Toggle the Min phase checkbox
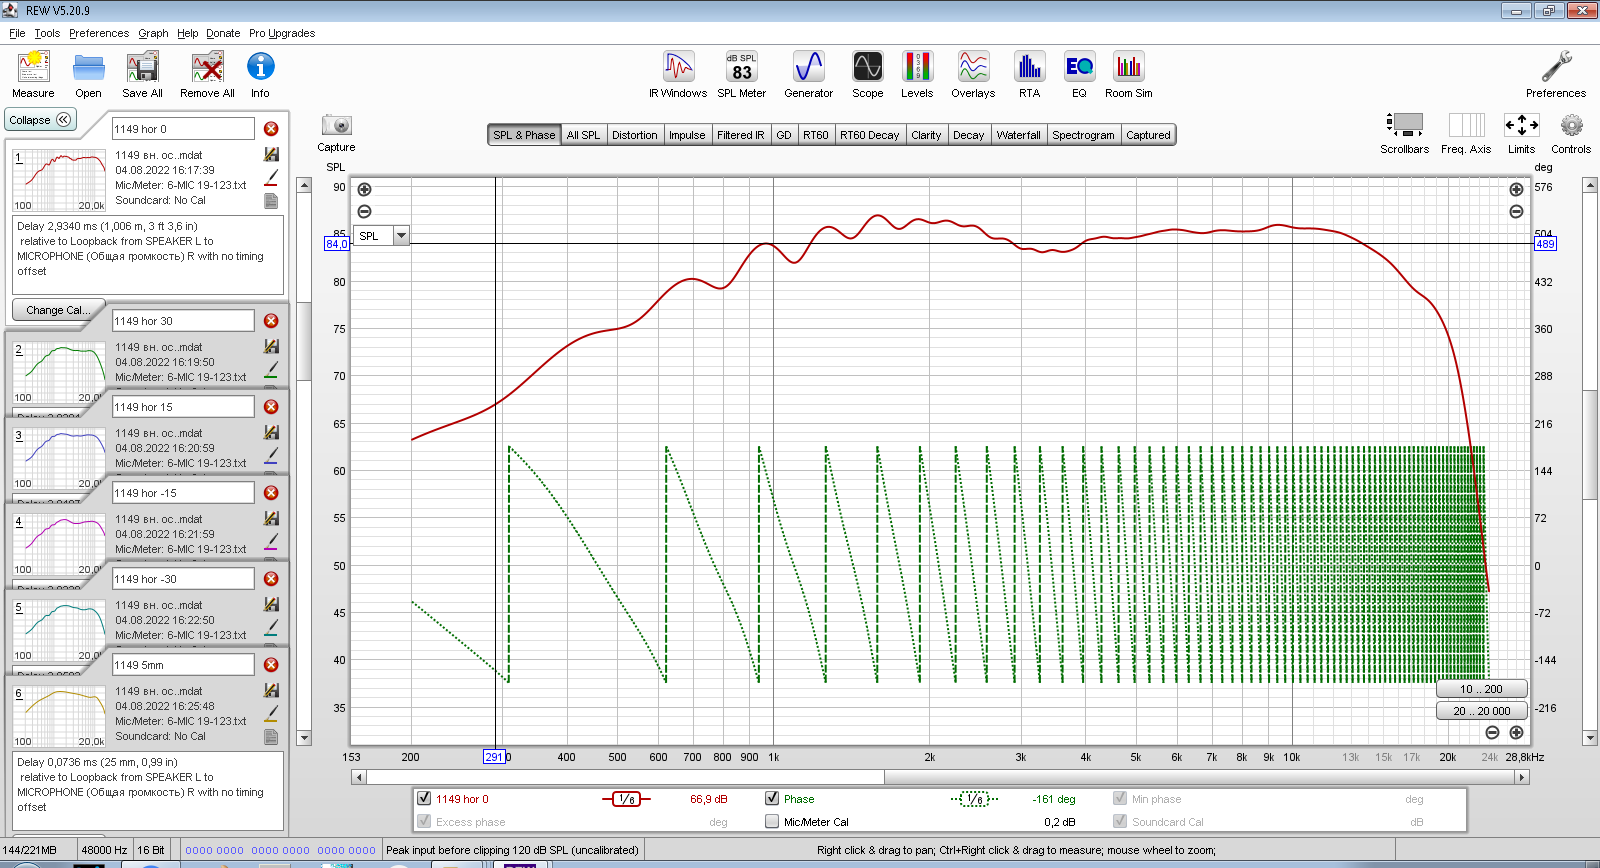The image size is (1600, 868). (1120, 798)
